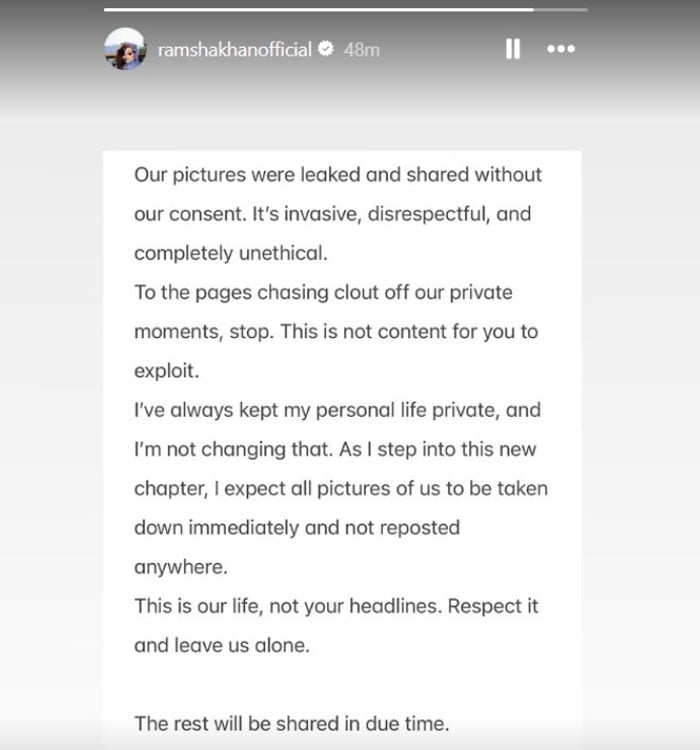
Task: Click the 48m story timestamp
Action: click(x=361, y=49)
